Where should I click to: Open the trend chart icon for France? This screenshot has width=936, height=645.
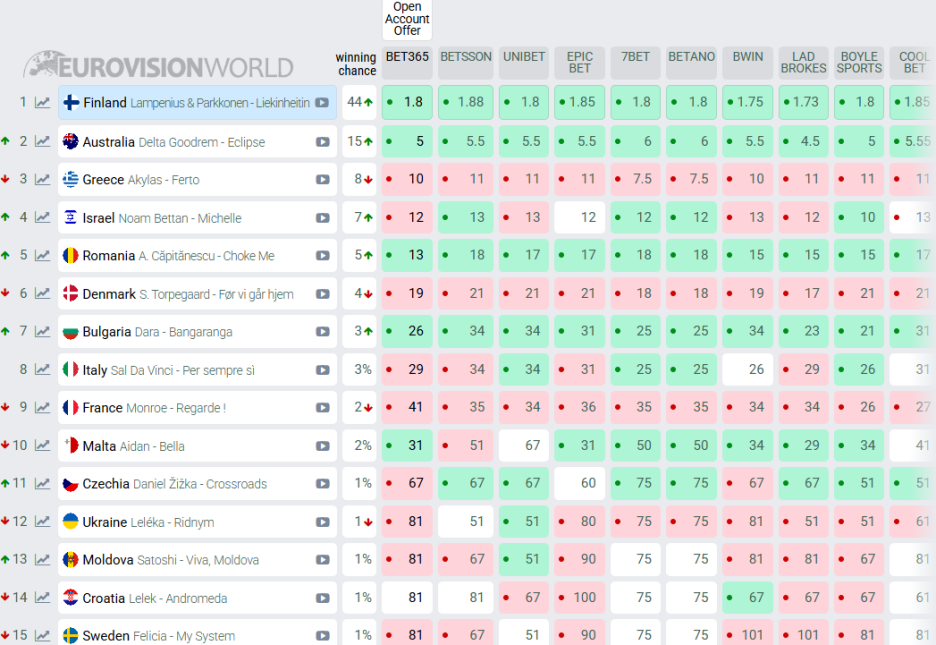(42, 408)
